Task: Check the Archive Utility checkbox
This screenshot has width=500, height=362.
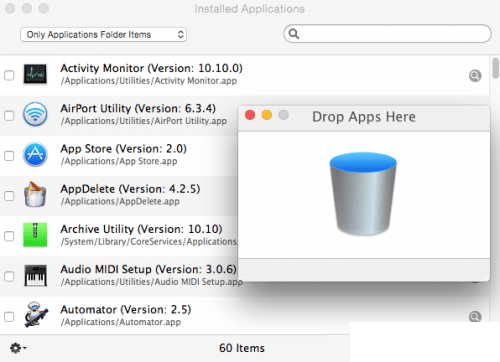Action: [9, 236]
